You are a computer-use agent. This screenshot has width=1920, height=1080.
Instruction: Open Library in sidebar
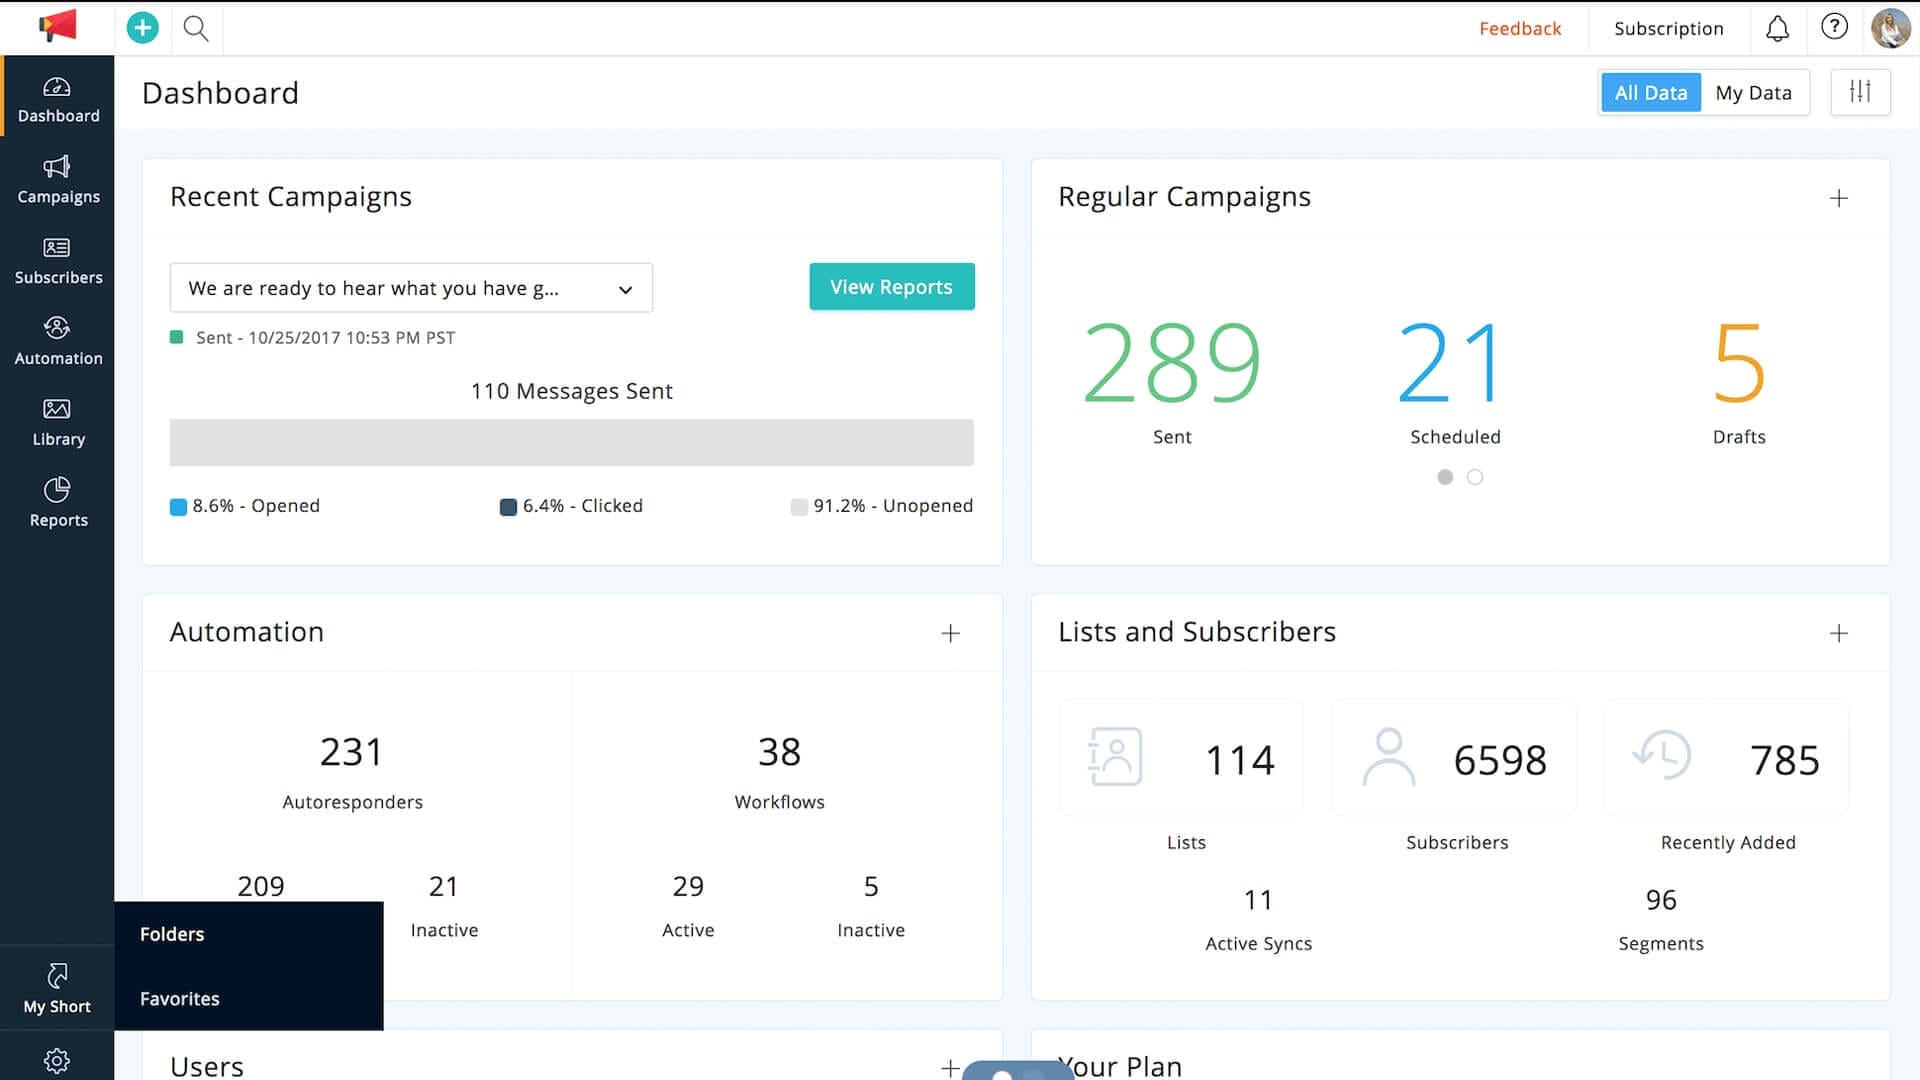point(58,423)
